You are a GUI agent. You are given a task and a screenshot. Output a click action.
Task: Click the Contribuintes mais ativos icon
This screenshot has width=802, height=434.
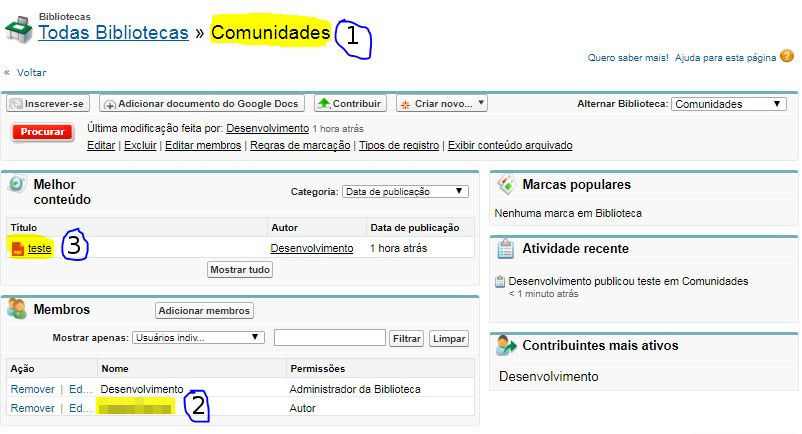coord(506,346)
